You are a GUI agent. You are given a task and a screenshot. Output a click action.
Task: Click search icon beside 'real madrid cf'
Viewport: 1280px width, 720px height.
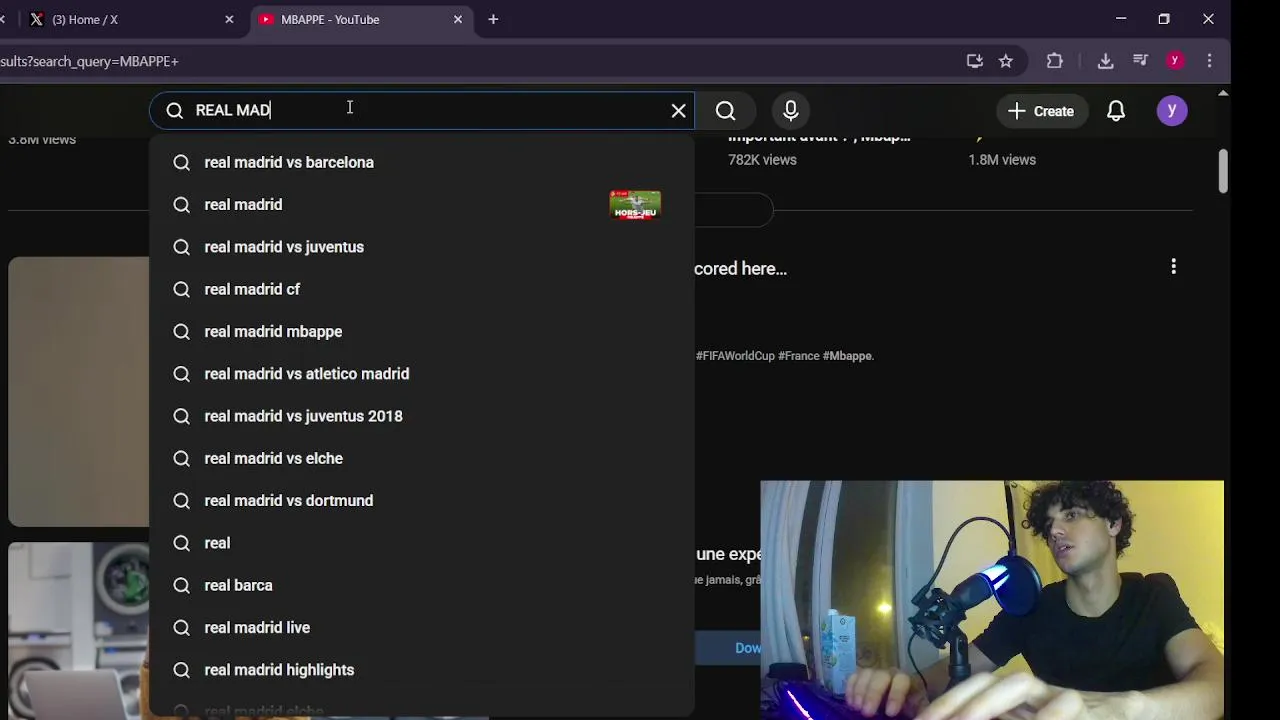point(181,289)
